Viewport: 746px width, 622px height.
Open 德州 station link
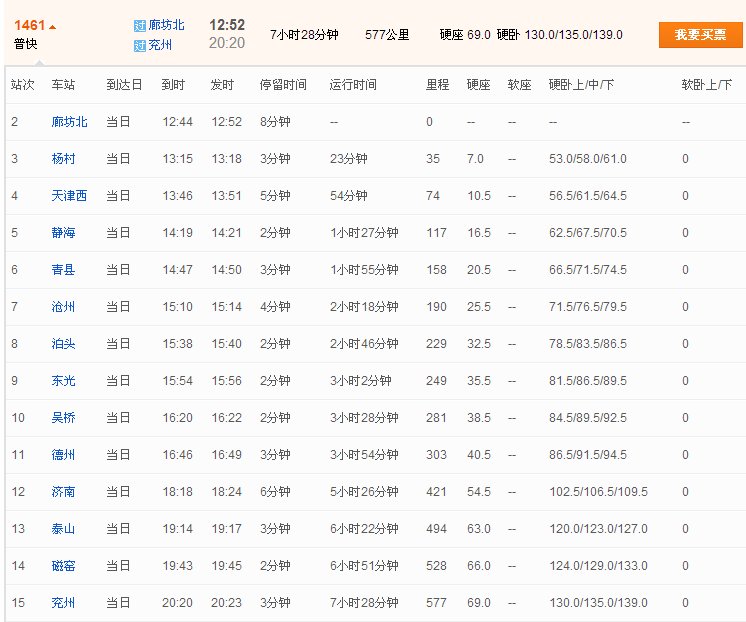[x=63, y=455]
